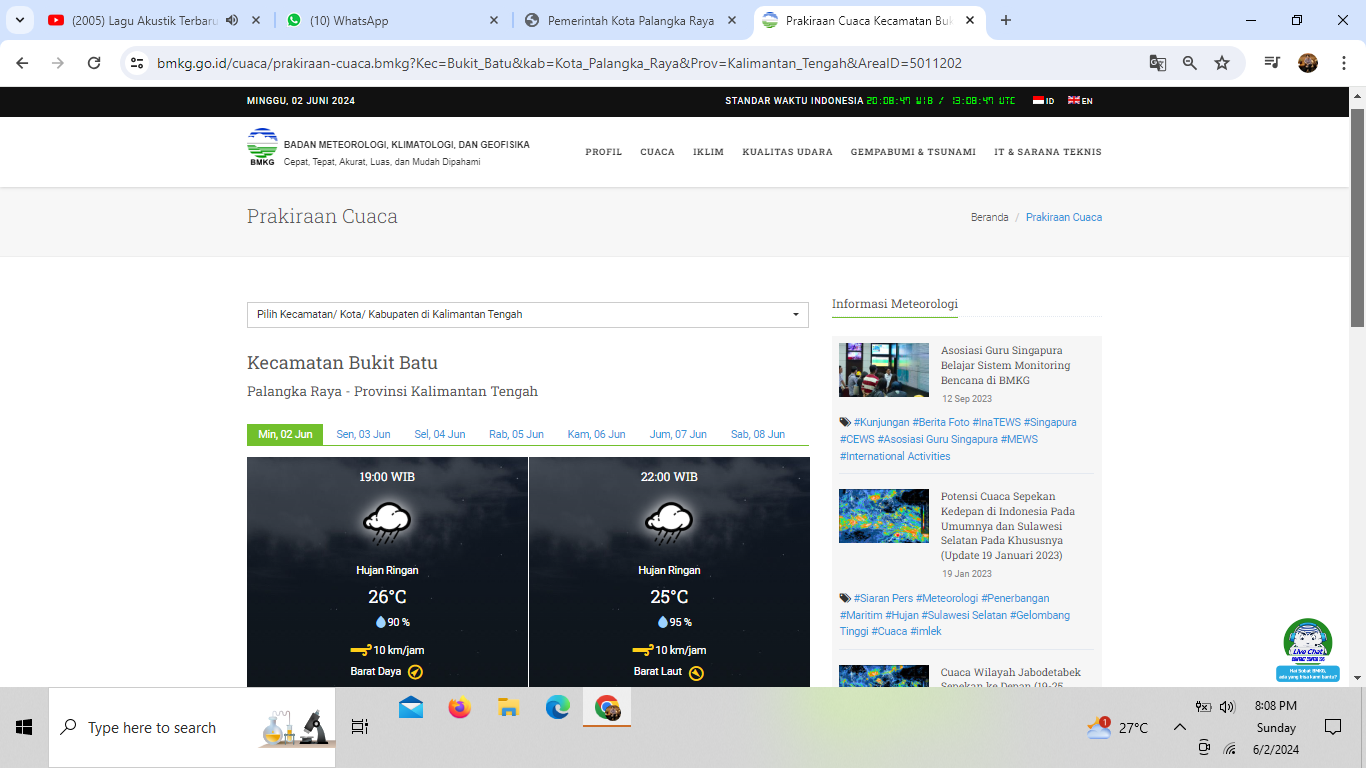
Task: Click the zoom magnifier icon in address bar
Action: [x=1190, y=63]
